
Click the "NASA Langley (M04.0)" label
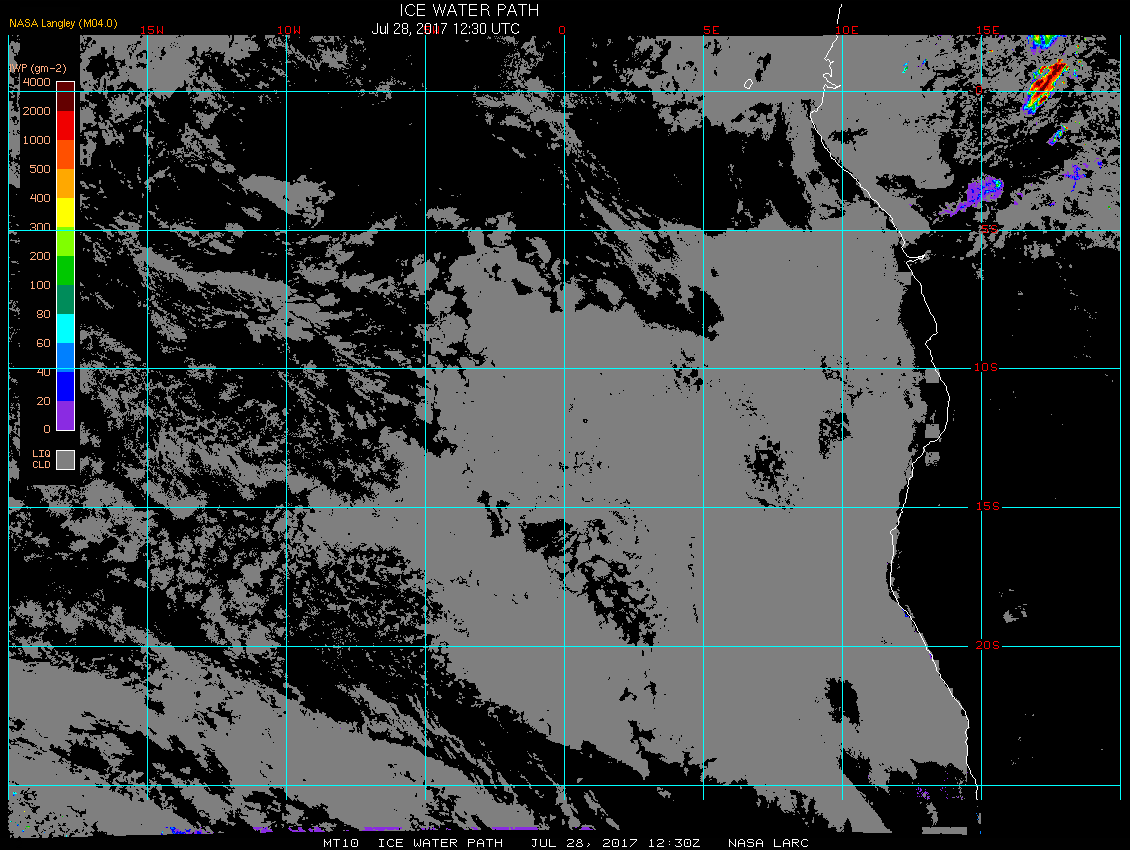point(63,23)
